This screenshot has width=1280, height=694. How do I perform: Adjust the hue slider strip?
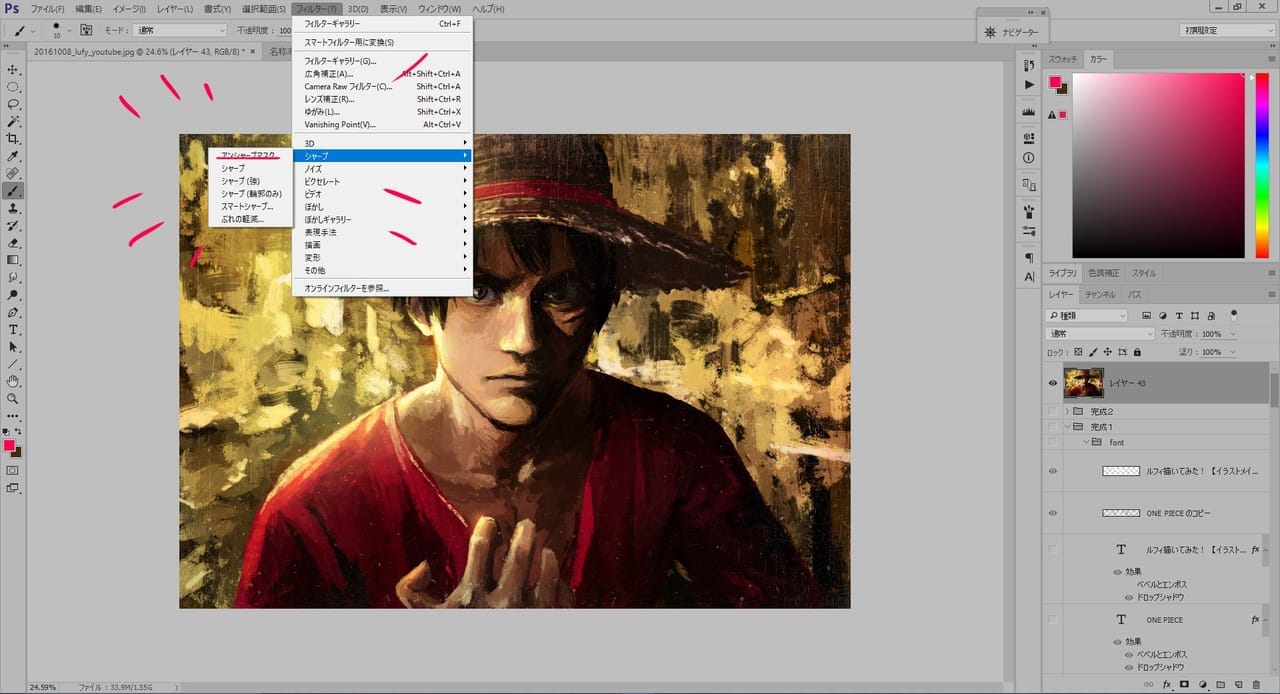[x=1262, y=165]
